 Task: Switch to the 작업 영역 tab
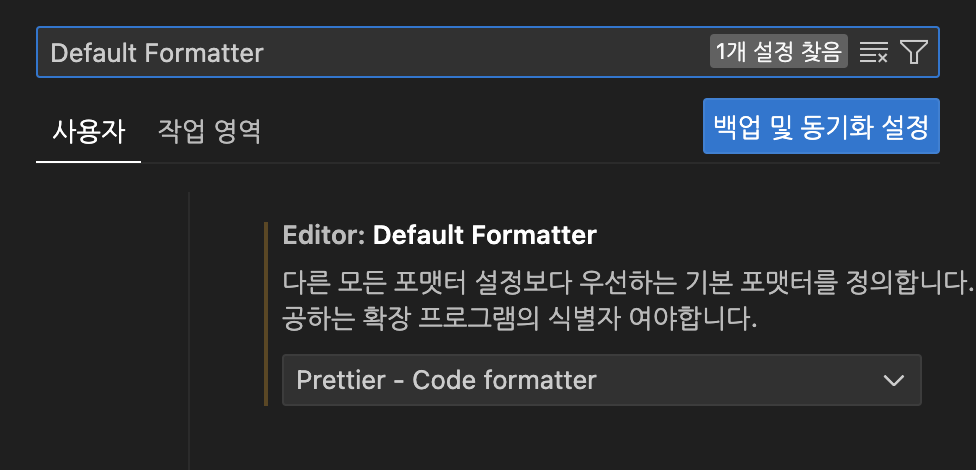click(210, 131)
